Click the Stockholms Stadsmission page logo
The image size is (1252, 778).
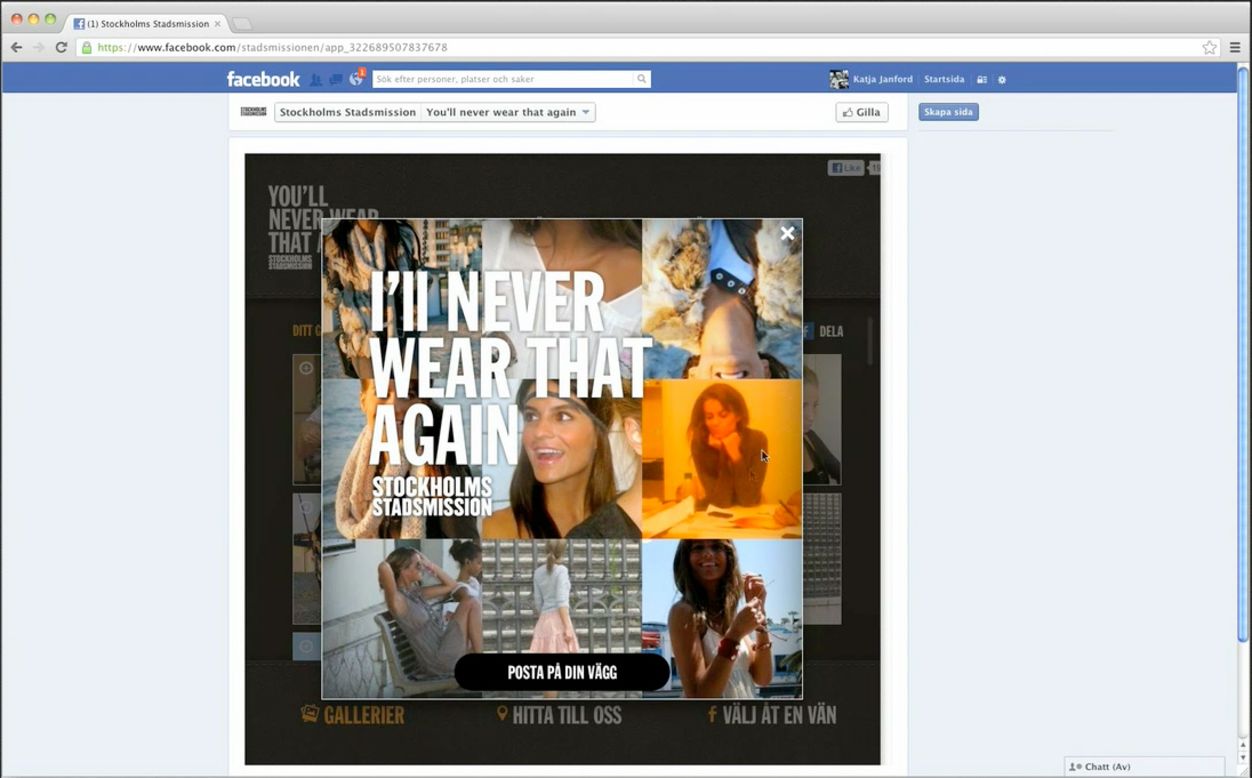coord(254,112)
